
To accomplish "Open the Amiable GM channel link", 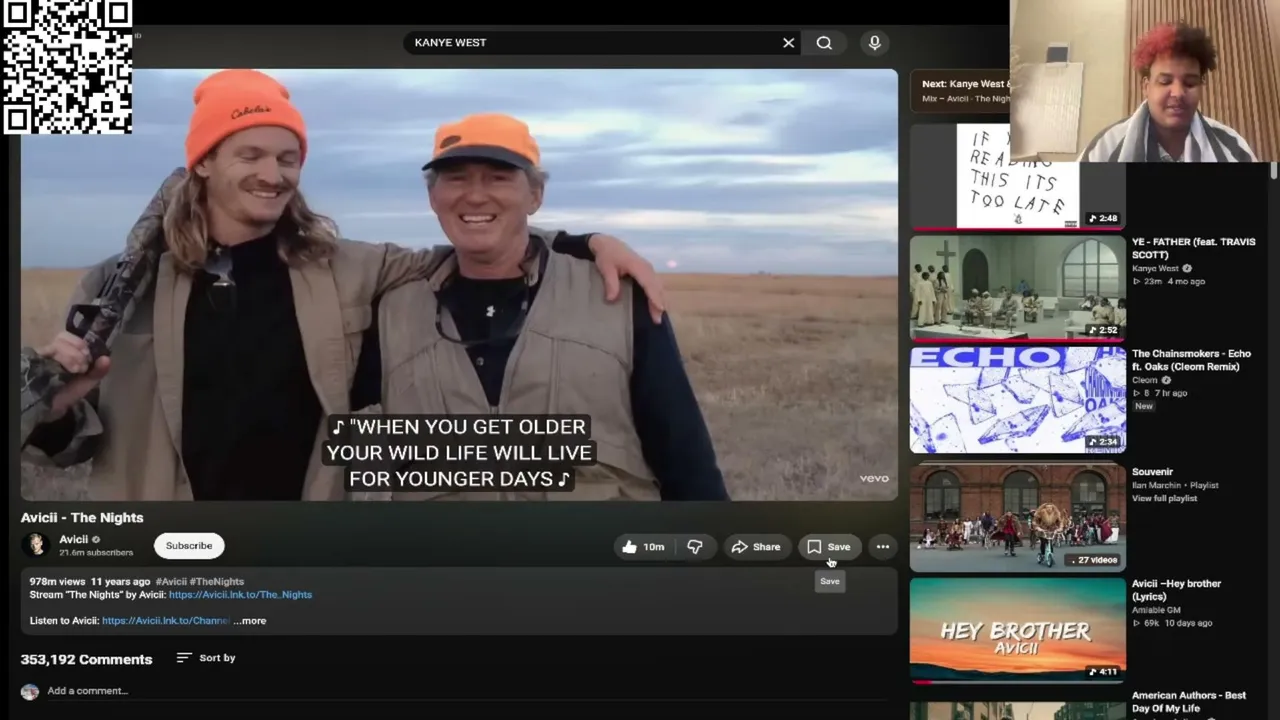I will coord(1156,610).
